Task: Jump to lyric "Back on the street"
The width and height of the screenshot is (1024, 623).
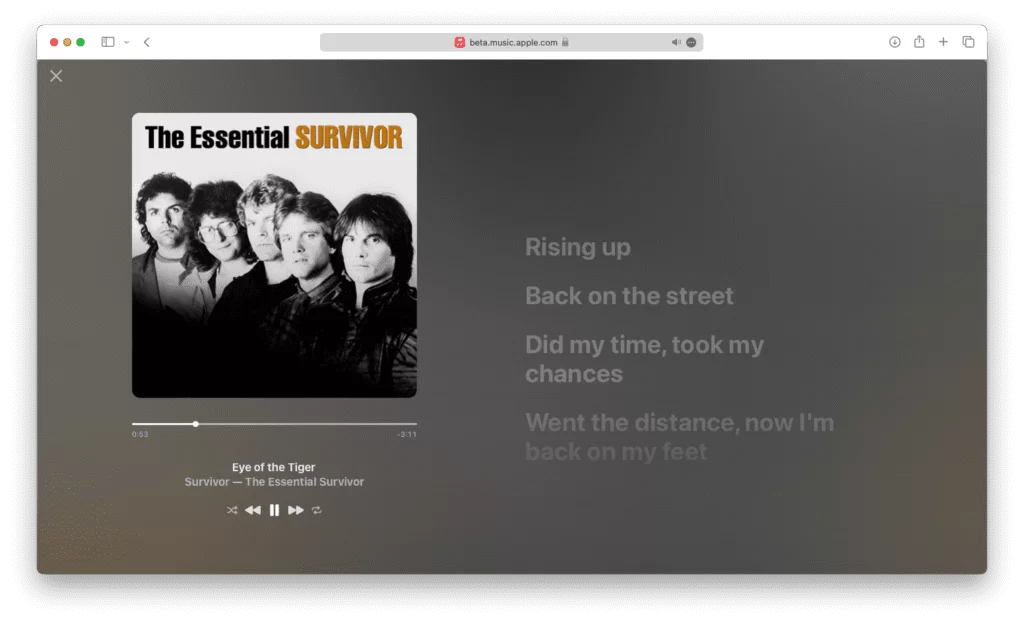Action: tap(629, 296)
